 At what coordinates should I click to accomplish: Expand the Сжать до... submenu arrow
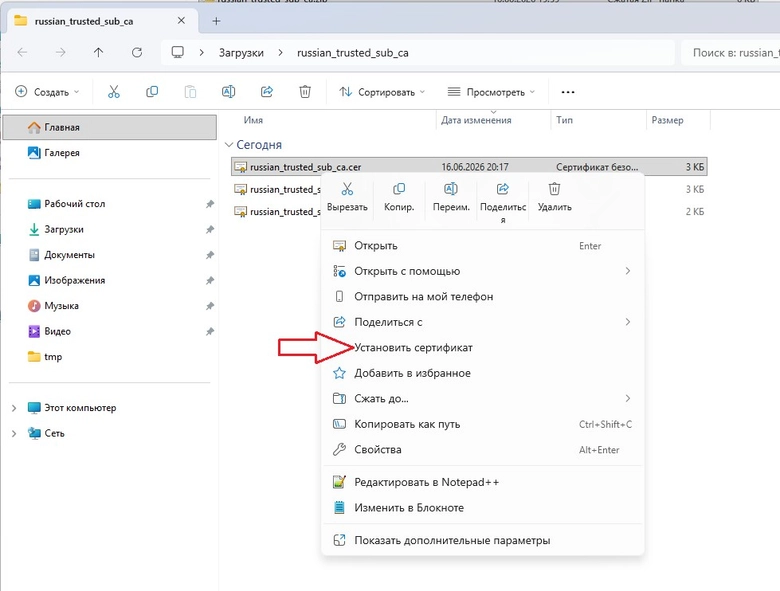coord(628,398)
